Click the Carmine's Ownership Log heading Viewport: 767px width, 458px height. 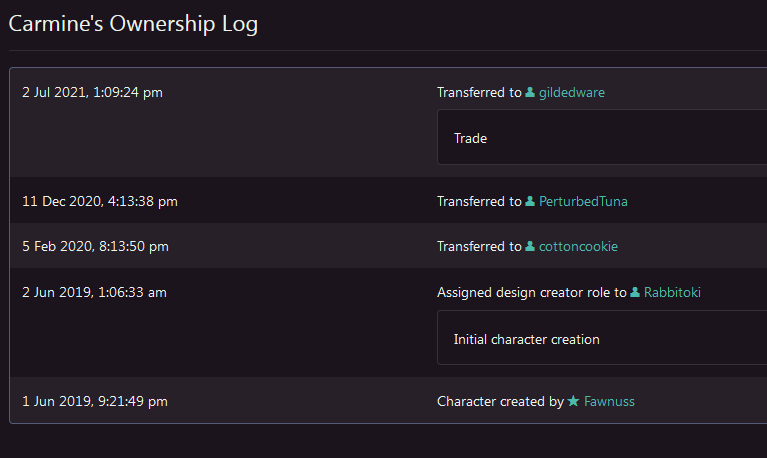133,24
